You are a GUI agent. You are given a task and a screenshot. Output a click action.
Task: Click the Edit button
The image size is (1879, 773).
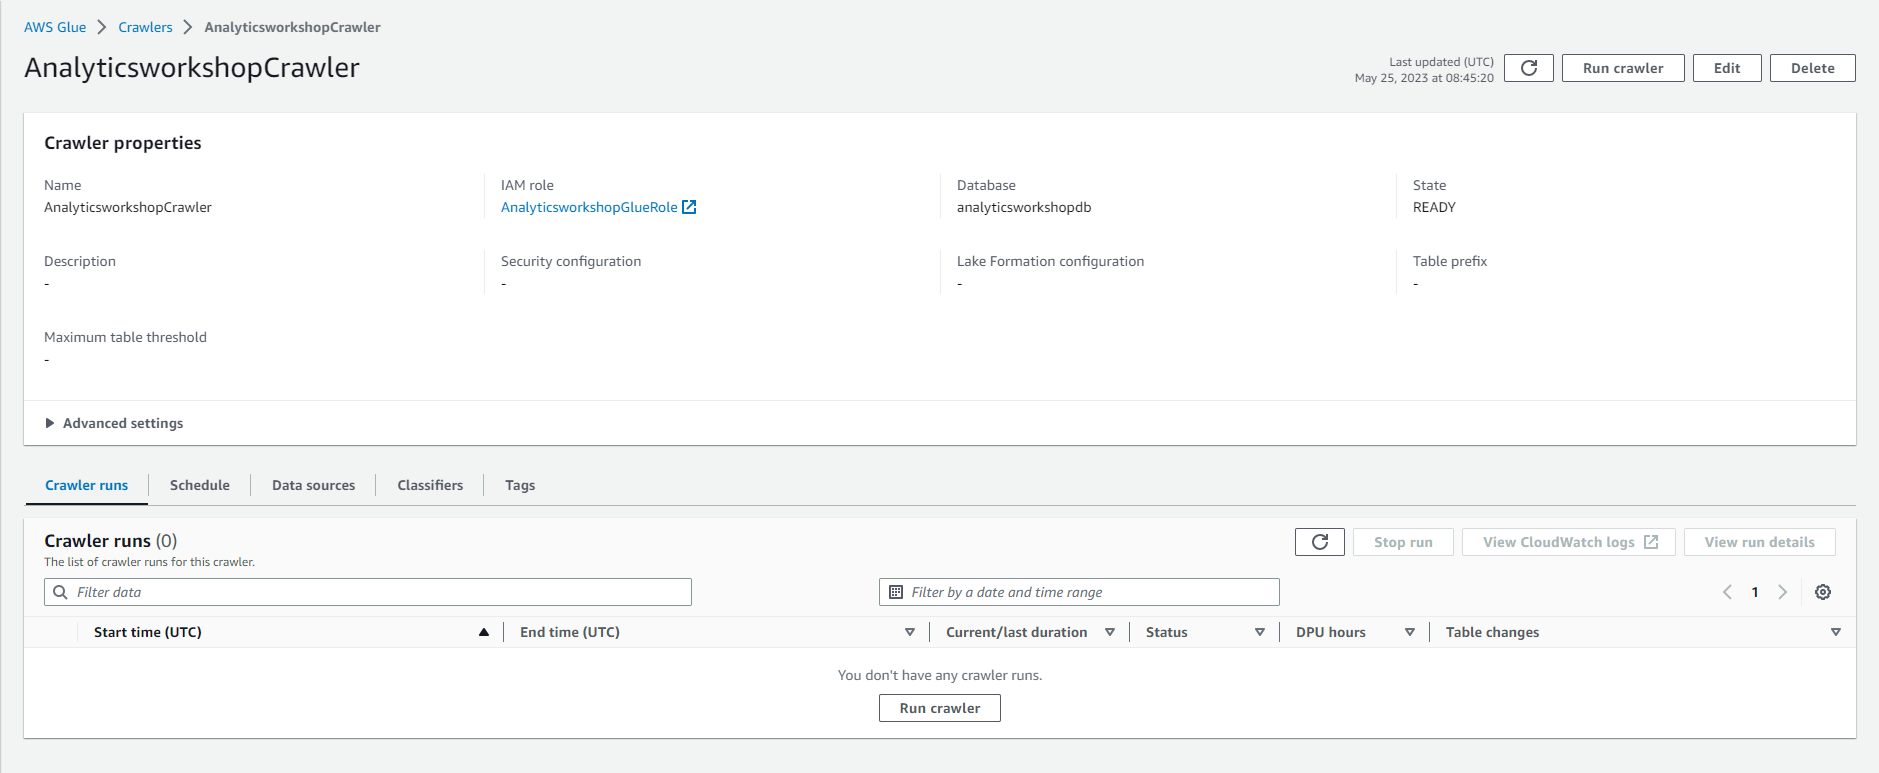pyautogui.click(x=1727, y=68)
